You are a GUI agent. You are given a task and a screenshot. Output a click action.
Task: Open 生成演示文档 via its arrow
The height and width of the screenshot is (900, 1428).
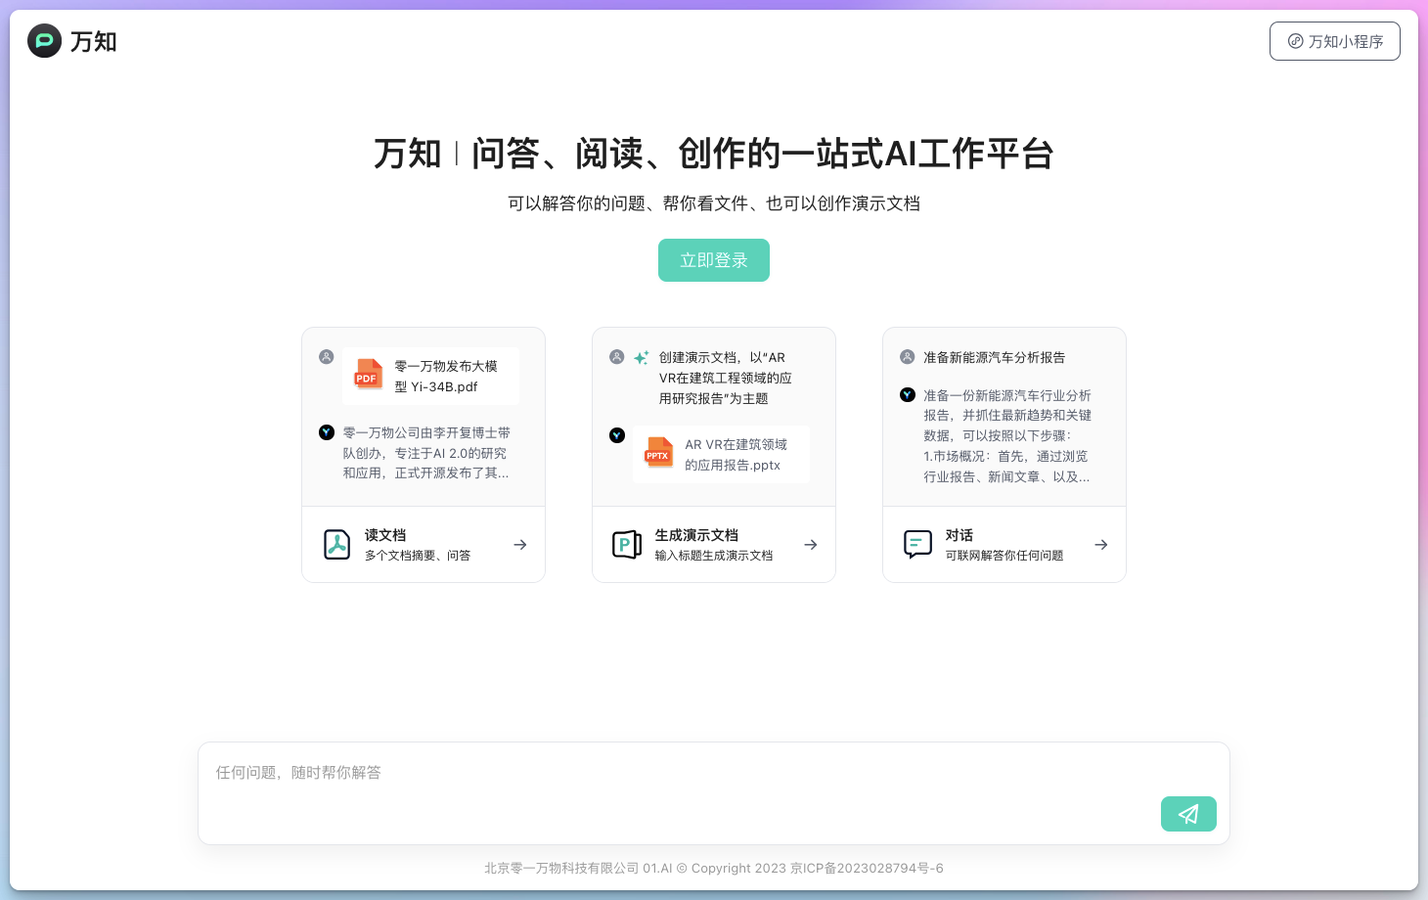click(811, 545)
